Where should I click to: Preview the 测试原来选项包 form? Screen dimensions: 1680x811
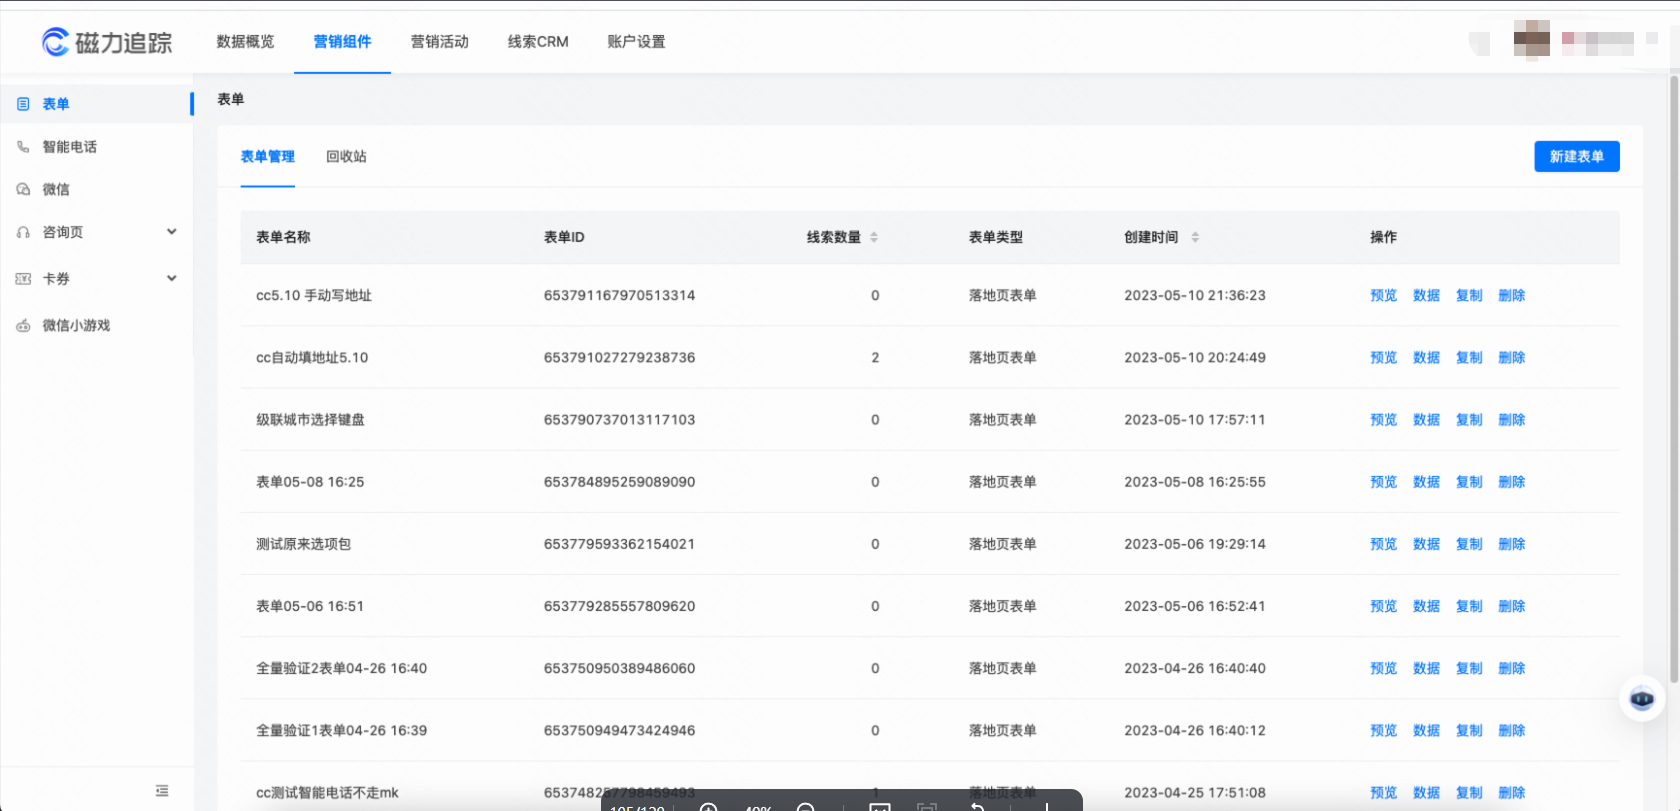[x=1383, y=544]
